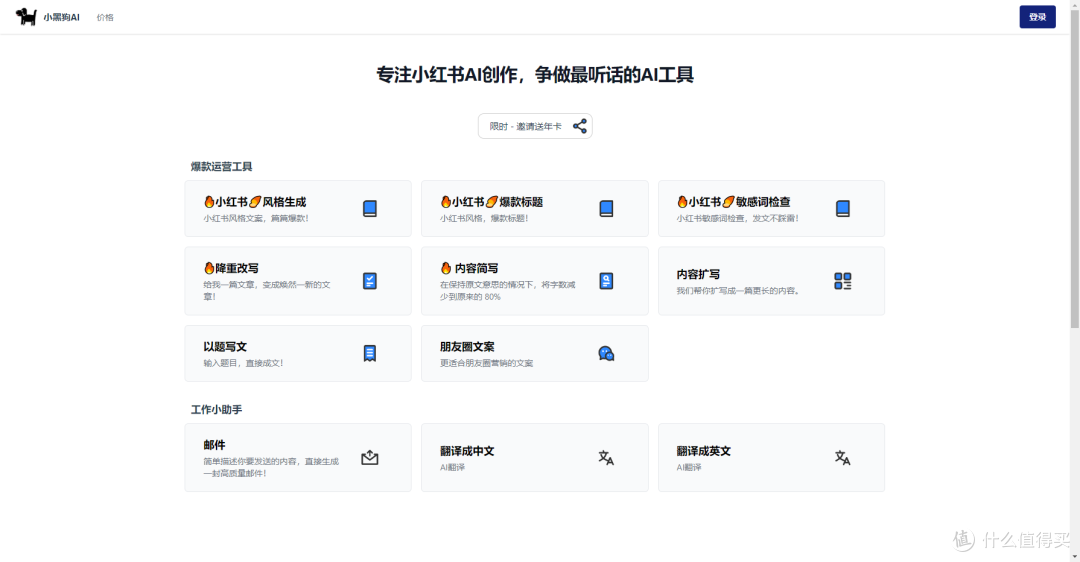The width and height of the screenshot is (1080, 562).
Task: Click description 我们帮你扩写成一篇更长的内容
Action: pos(738,291)
